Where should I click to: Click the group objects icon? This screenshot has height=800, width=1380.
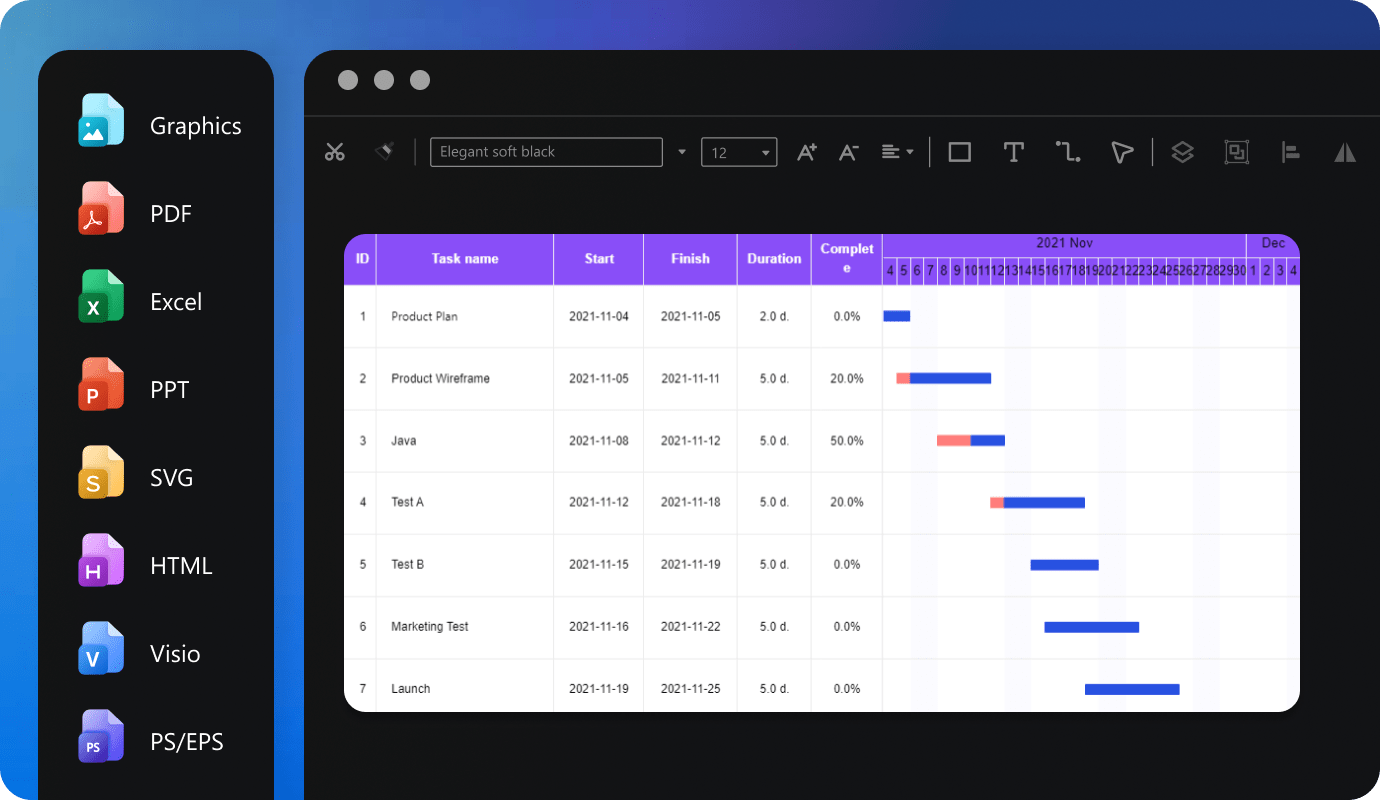1237,152
